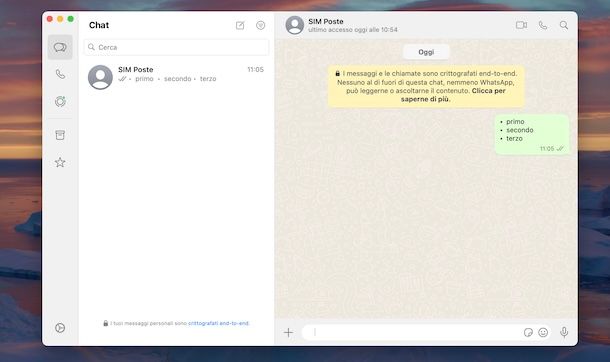Search within the SIM Poste conversation
This screenshot has width=610, height=362.
point(564,25)
